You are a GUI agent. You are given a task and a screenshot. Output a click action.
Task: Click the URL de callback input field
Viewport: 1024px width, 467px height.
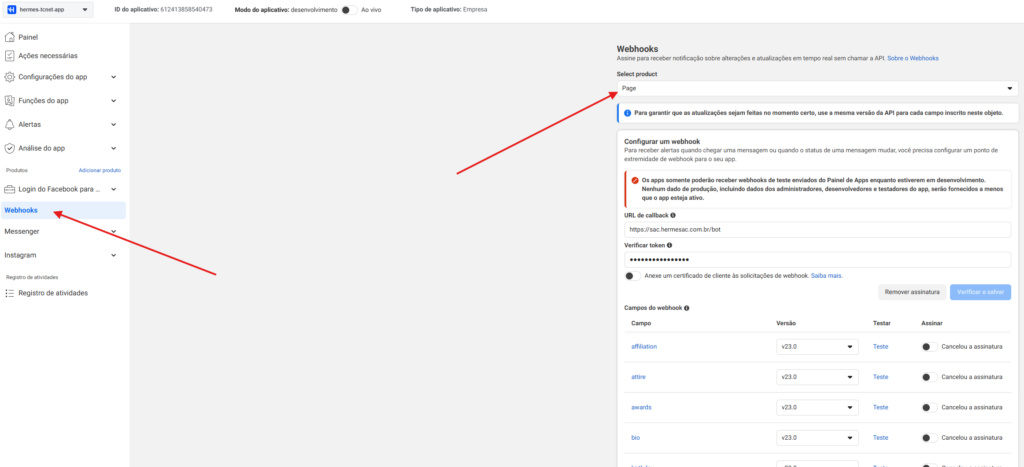click(817, 230)
